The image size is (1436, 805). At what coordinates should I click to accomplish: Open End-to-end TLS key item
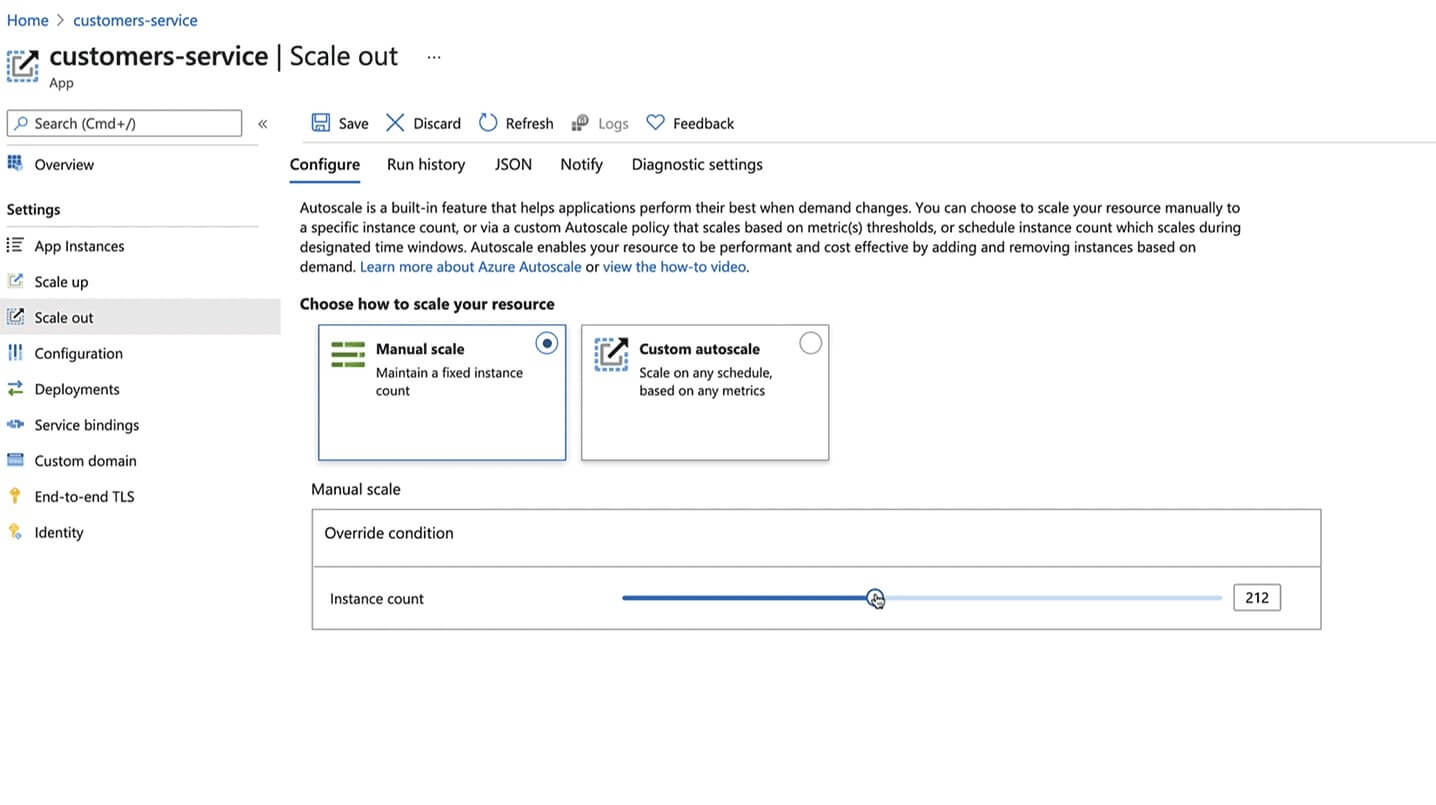click(x=84, y=496)
